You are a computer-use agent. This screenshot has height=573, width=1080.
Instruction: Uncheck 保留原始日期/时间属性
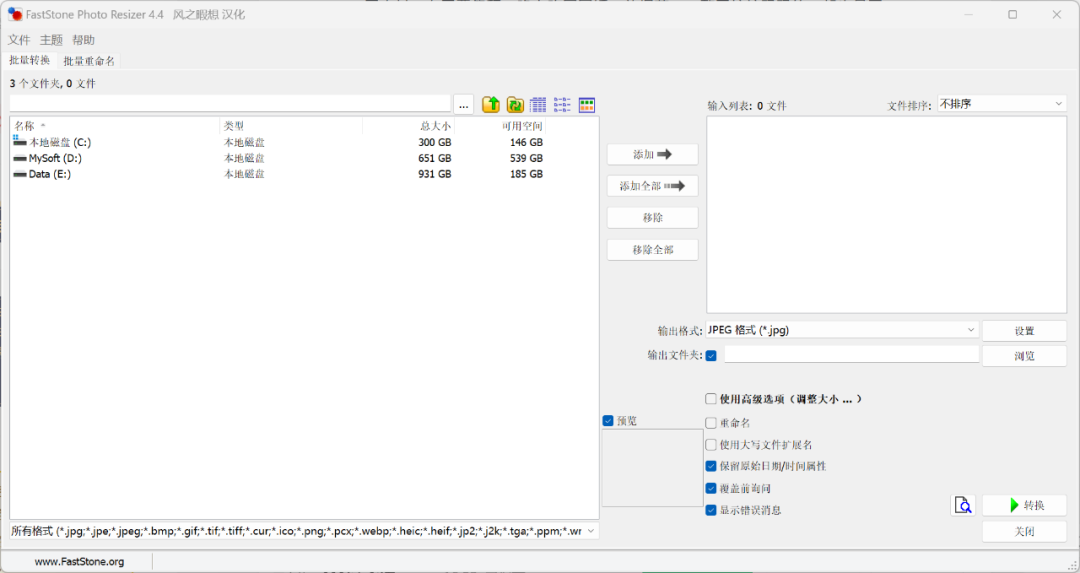tap(711, 466)
